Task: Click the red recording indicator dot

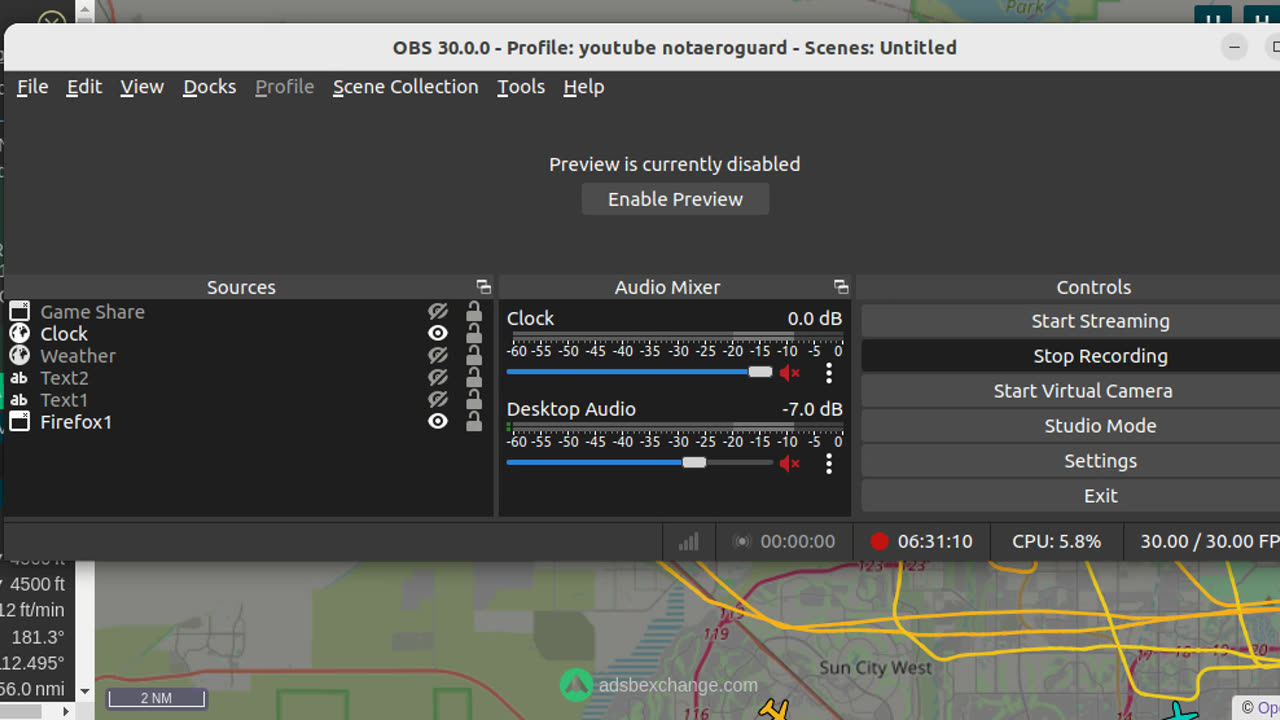Action: pyautogui.click(x=879, y=541)
